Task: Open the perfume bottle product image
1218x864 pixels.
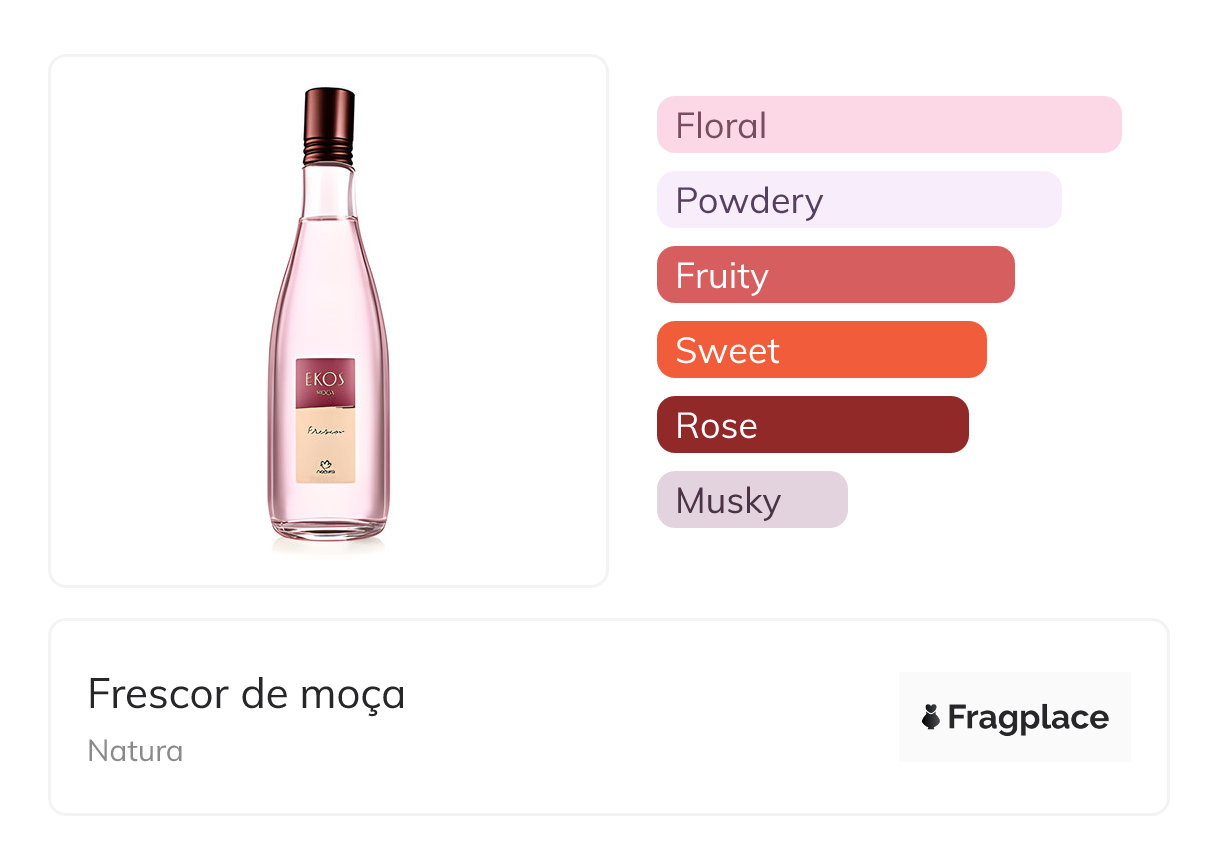Action: click(x=329, y=320)
